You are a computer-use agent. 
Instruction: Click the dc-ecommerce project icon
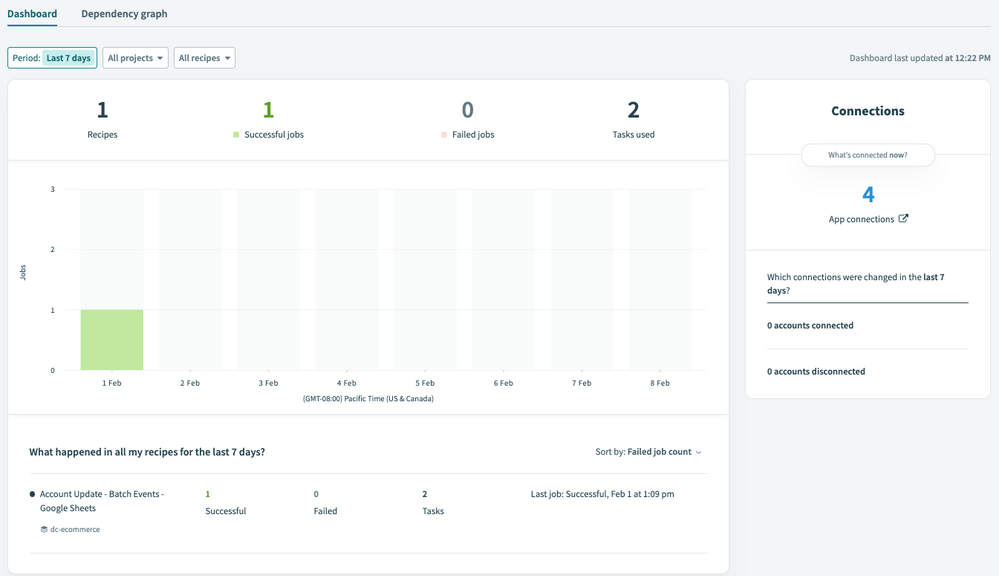(44, 530)
